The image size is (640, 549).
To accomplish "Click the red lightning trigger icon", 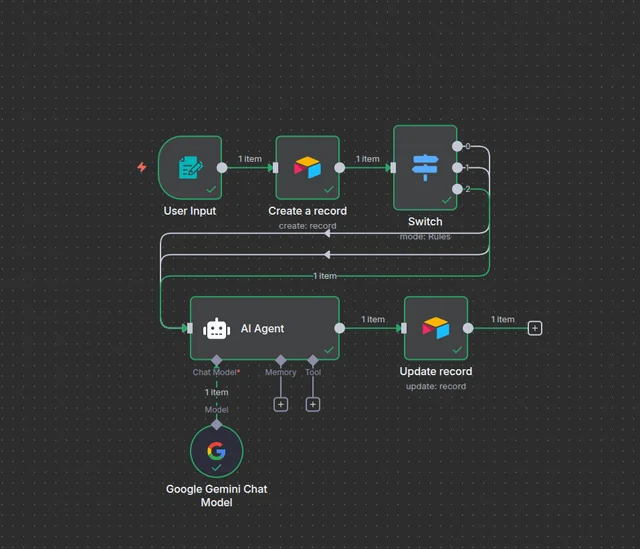I will tap(142, 167).
